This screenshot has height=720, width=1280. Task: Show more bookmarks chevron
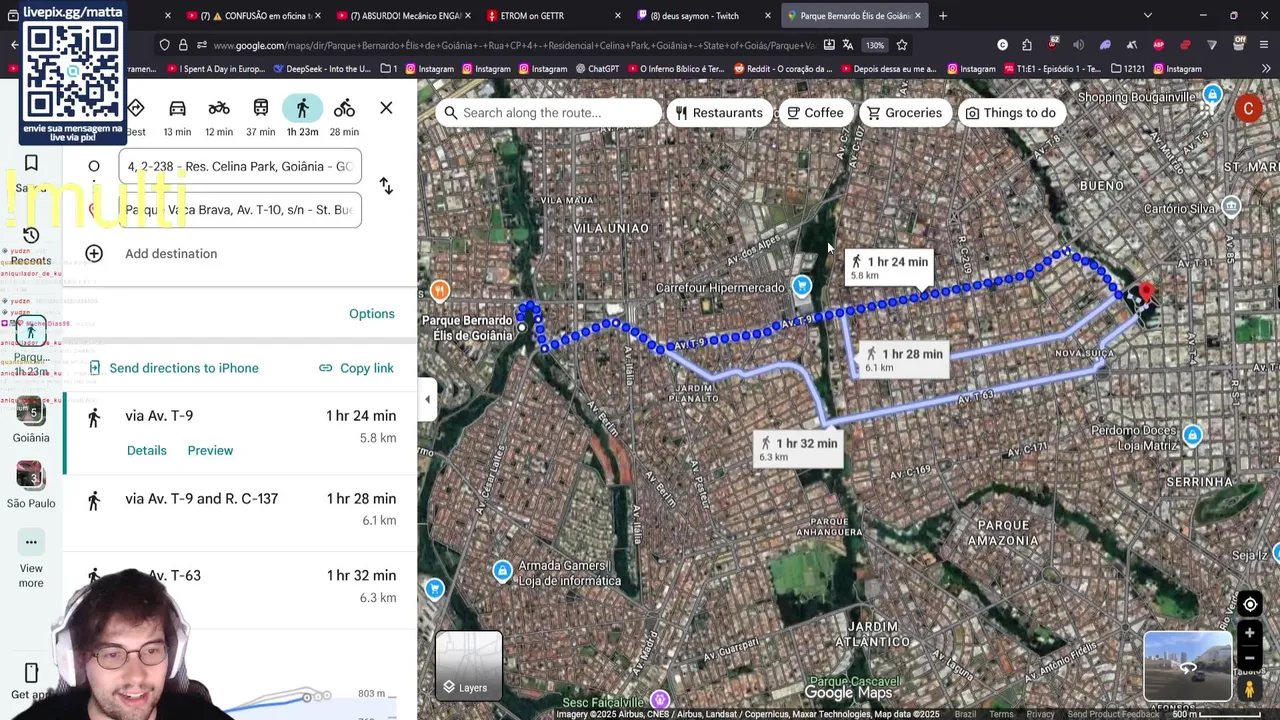click(x=1266, y=69)
